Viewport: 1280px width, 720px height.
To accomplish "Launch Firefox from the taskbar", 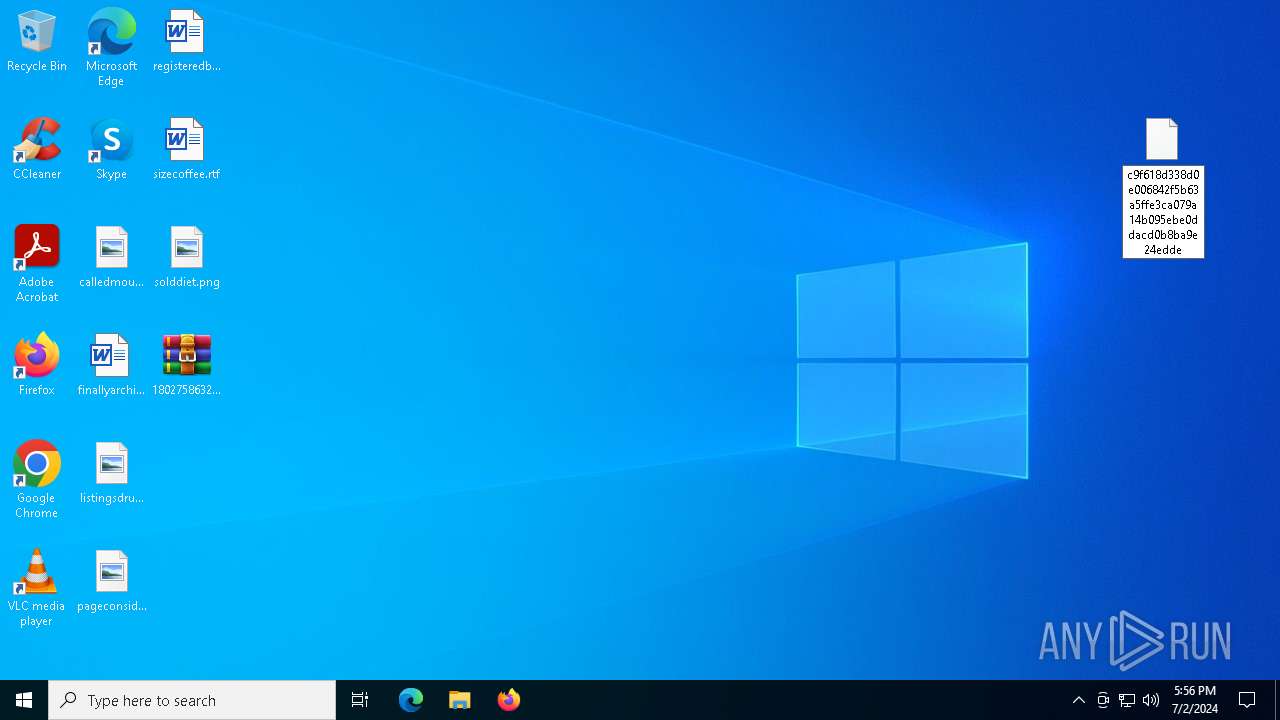I will coord(509,700).
